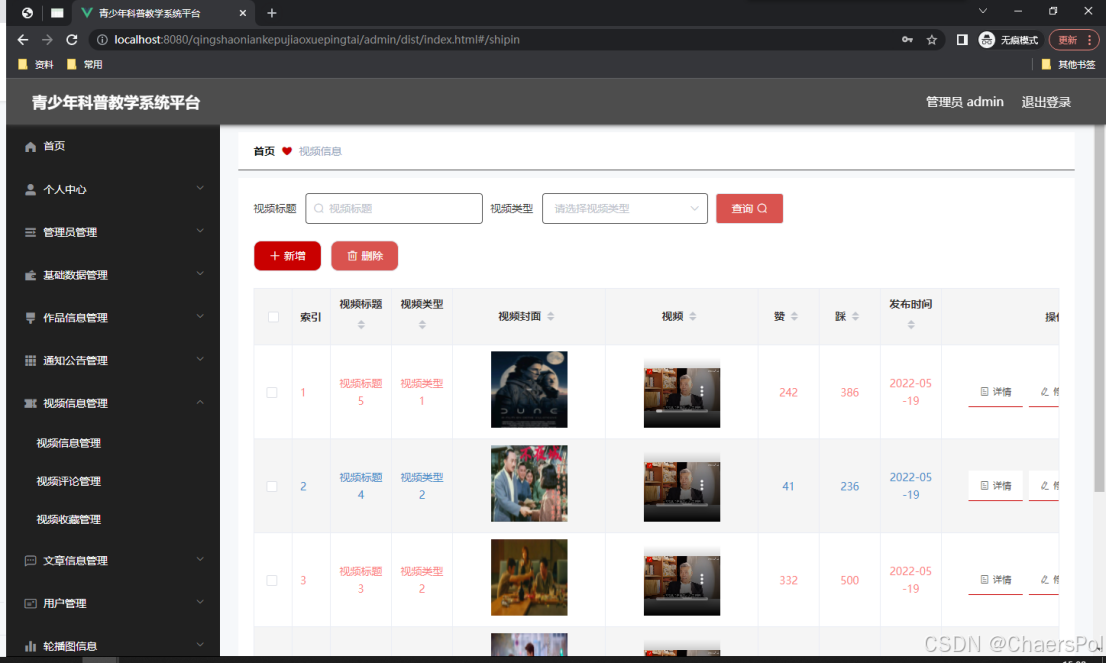Viewport: 1107px width, 664px height.
Task: Bookmark this page with the star icon
Action: coord(932,40)
